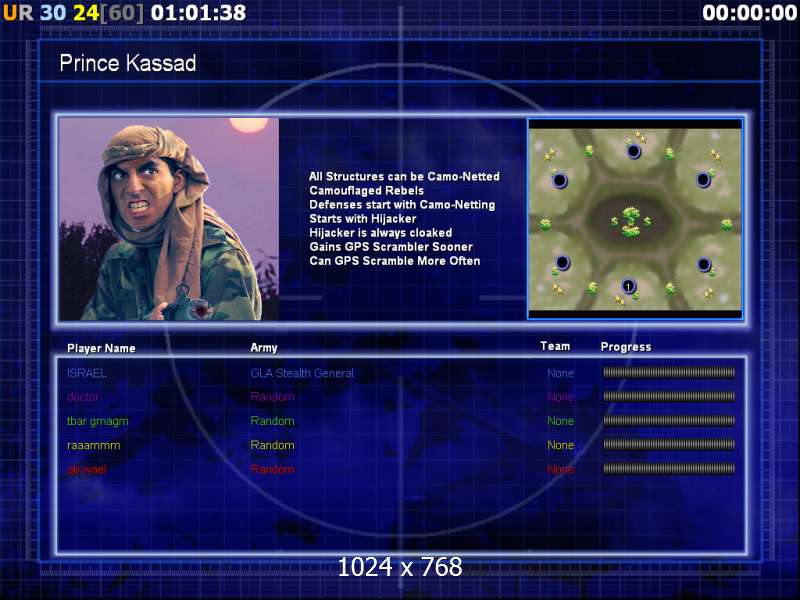
Task: Select player name raaammm
Action: [x=93, y=445]
